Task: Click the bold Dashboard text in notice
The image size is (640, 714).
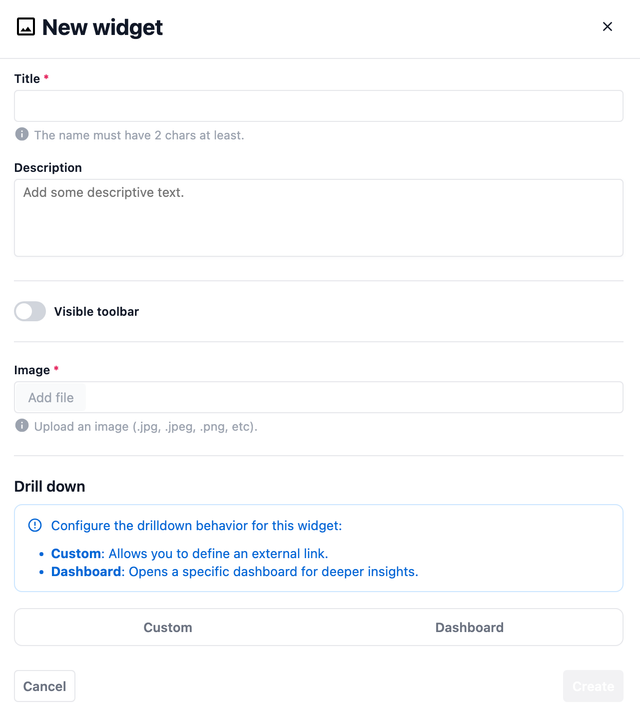Action: click(x=86, y=572)
